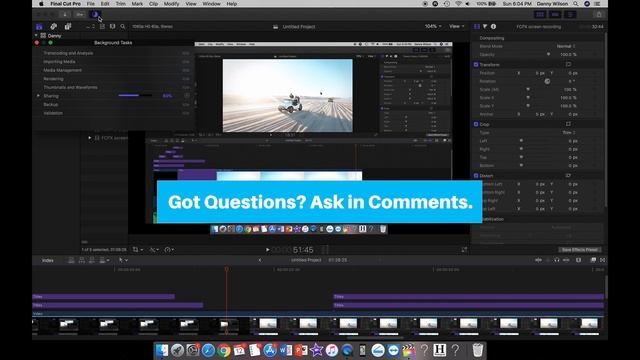The width and height of the screenshot is (640, 360).
Task: Toggle the Transform effect checkbox
Action: tap(476, 64)
